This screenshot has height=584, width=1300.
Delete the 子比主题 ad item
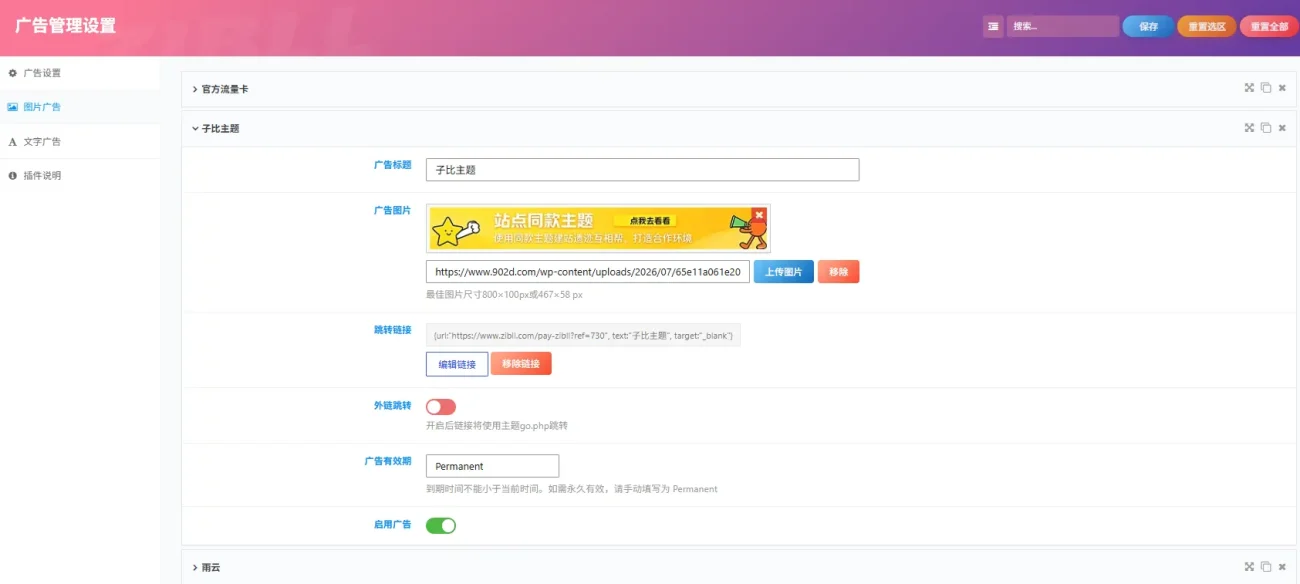click(x=1282, y=128)
